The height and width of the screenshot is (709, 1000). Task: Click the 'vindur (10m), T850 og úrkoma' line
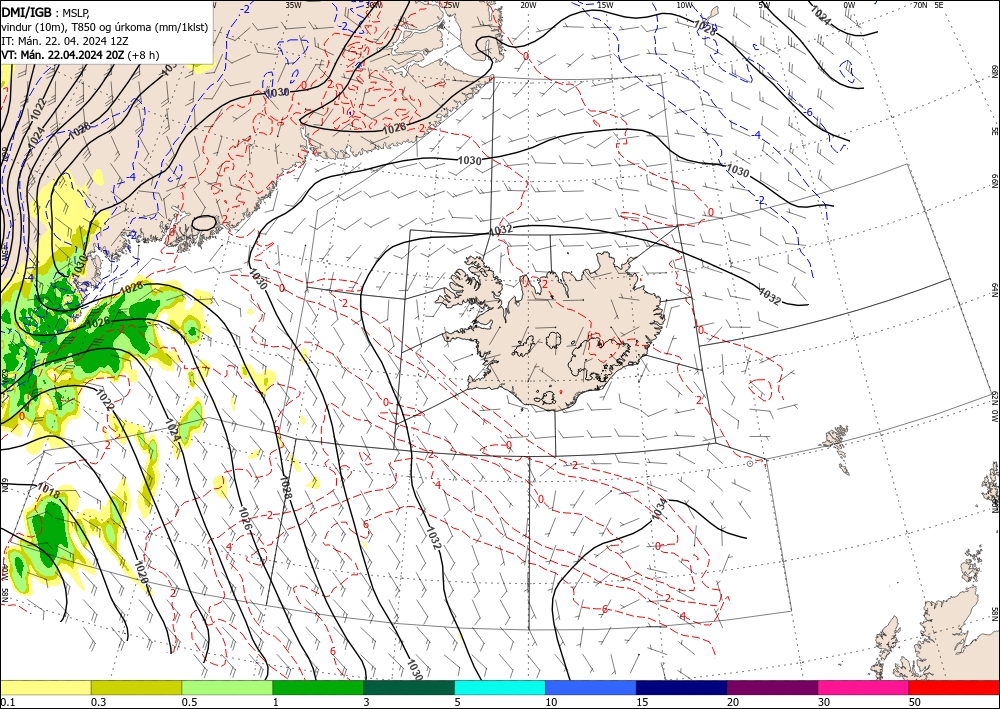coord(104,27)
